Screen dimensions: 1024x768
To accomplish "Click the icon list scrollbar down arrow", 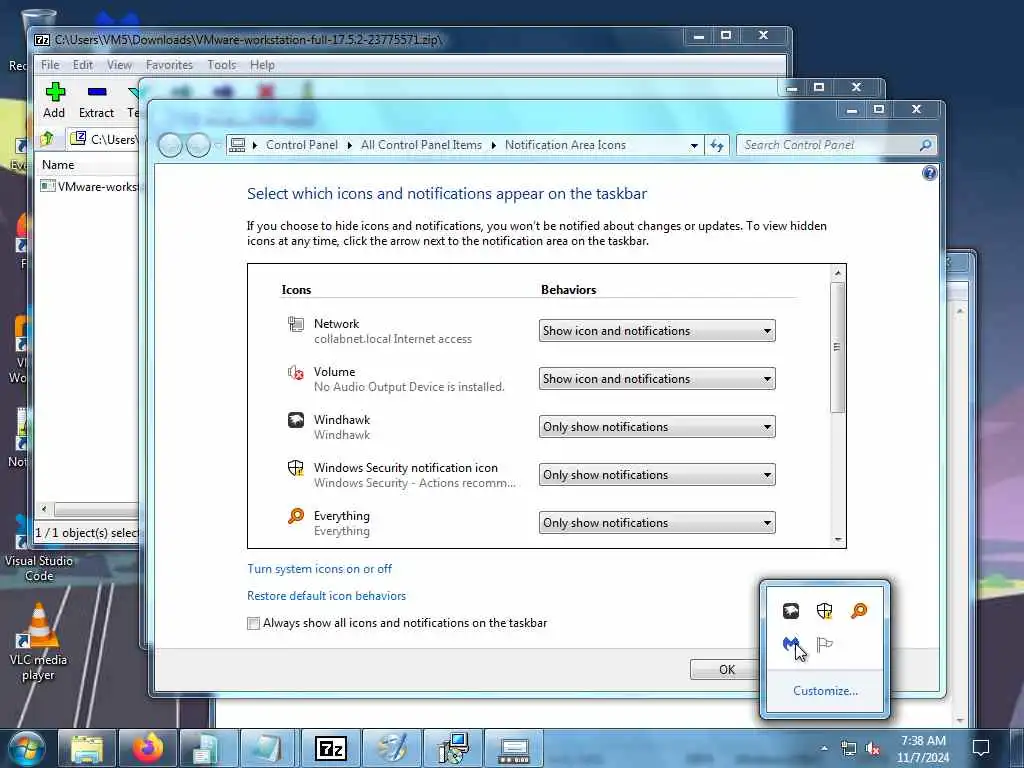I will [838, 540].
